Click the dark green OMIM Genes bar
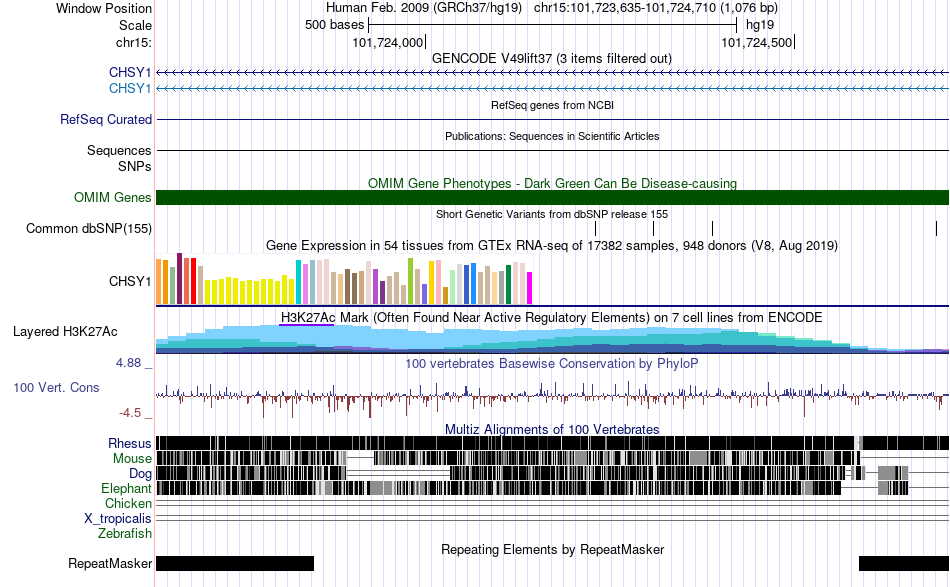The height and width of the screenshot is (587, 950). 552,197
